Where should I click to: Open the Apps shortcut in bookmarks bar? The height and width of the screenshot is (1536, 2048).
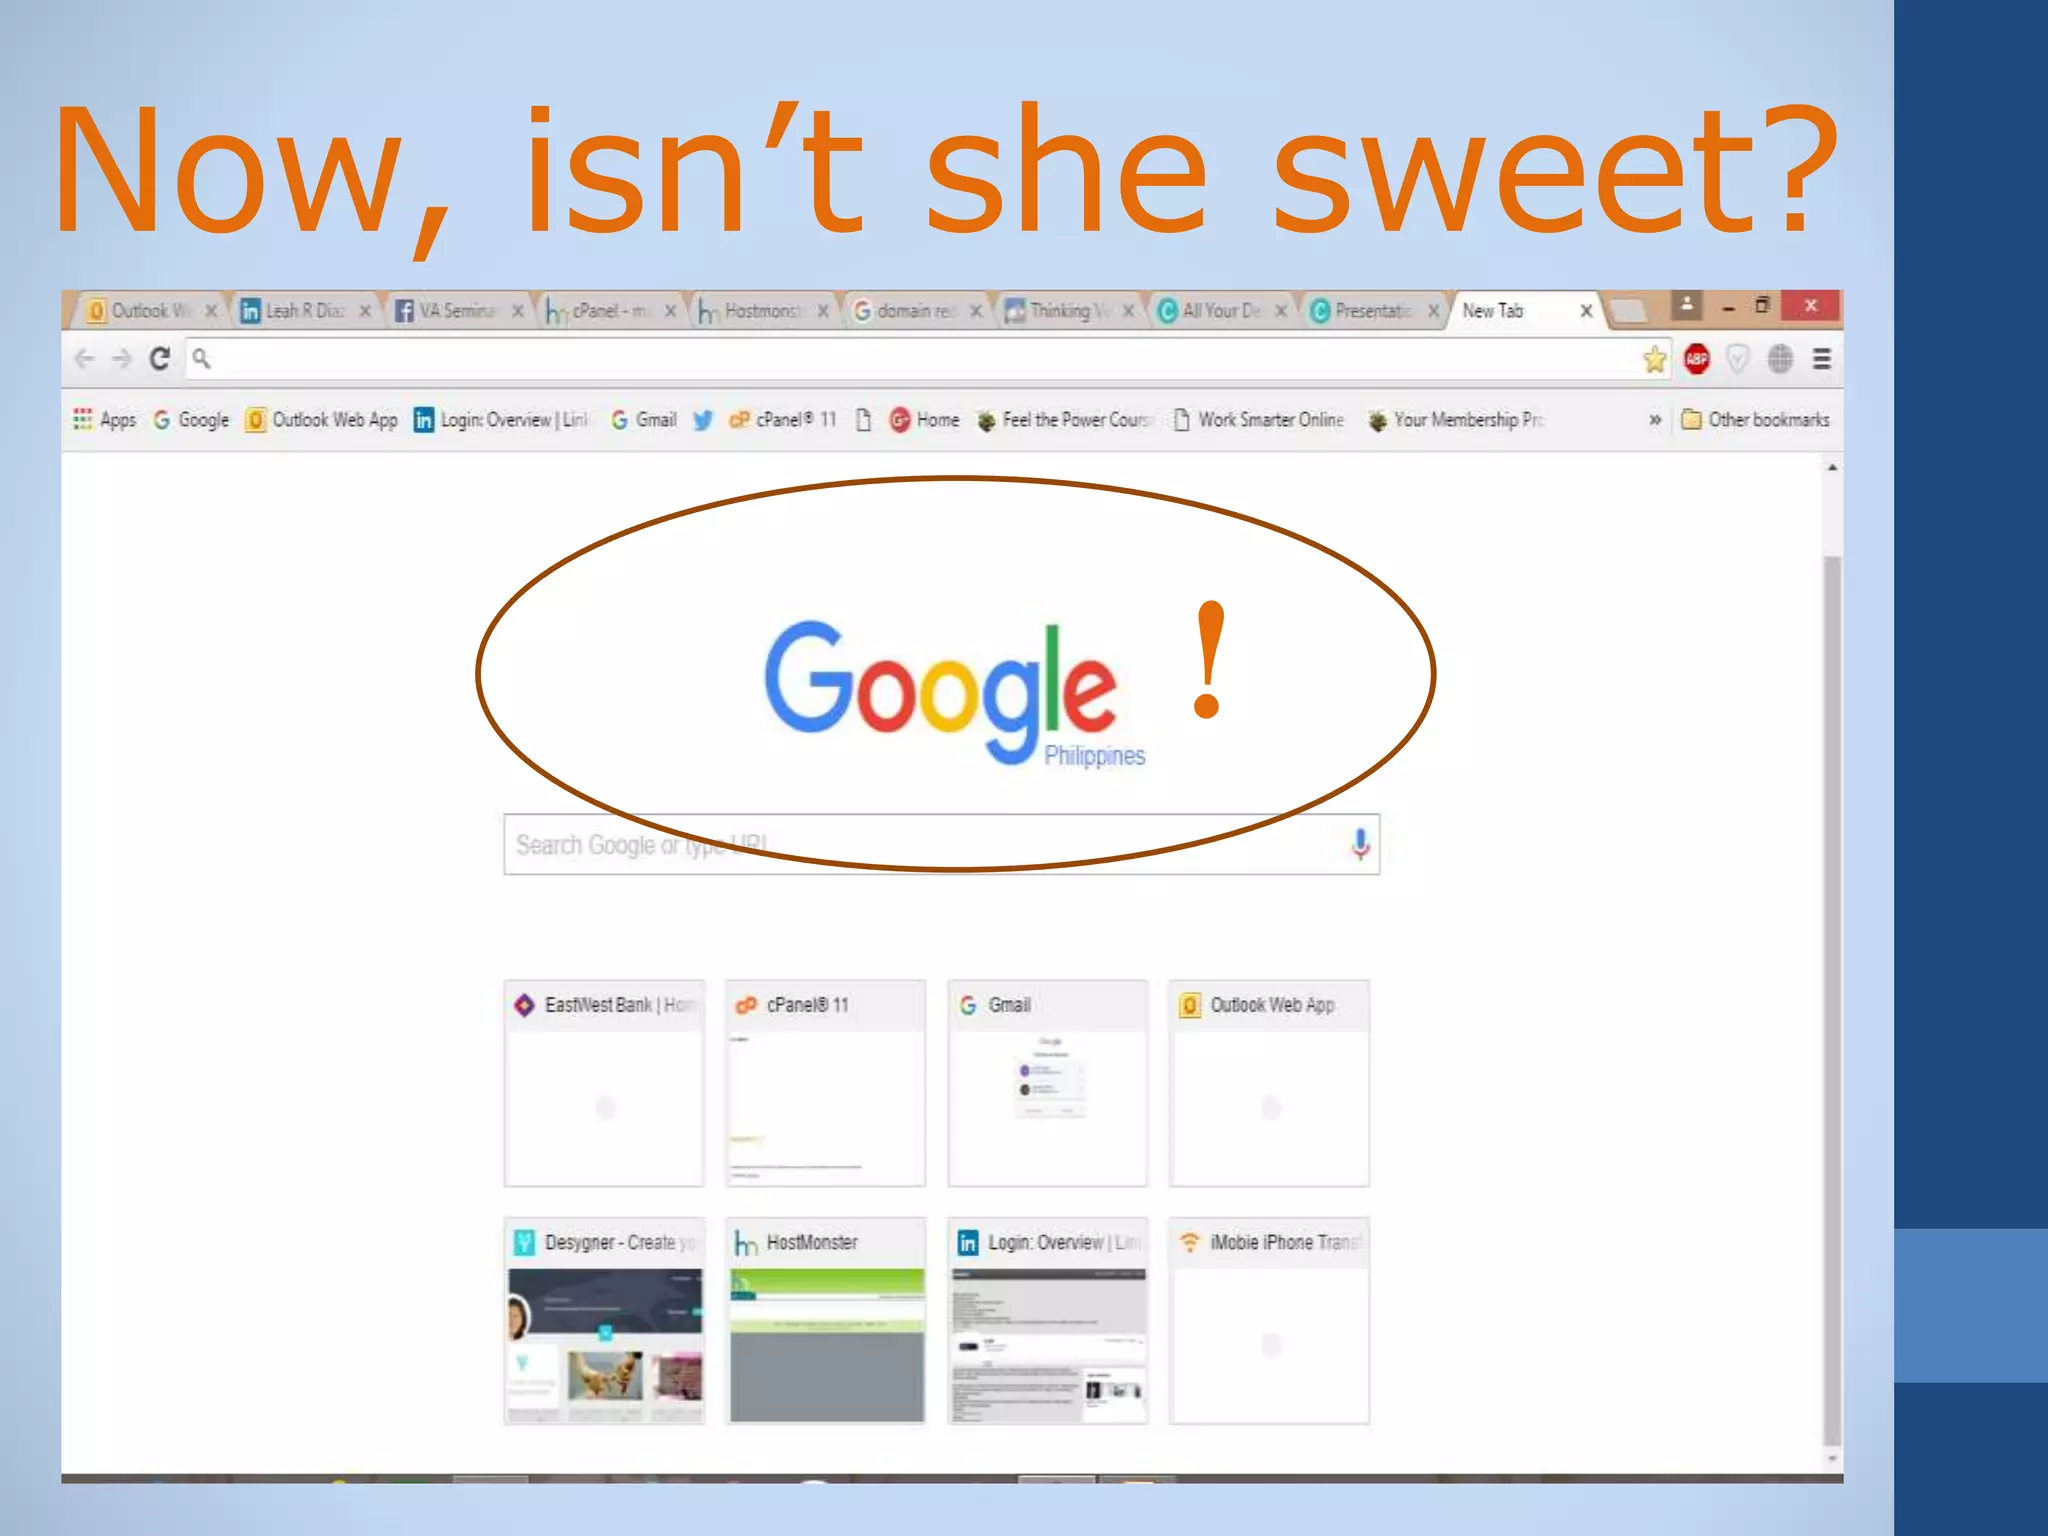104,420
